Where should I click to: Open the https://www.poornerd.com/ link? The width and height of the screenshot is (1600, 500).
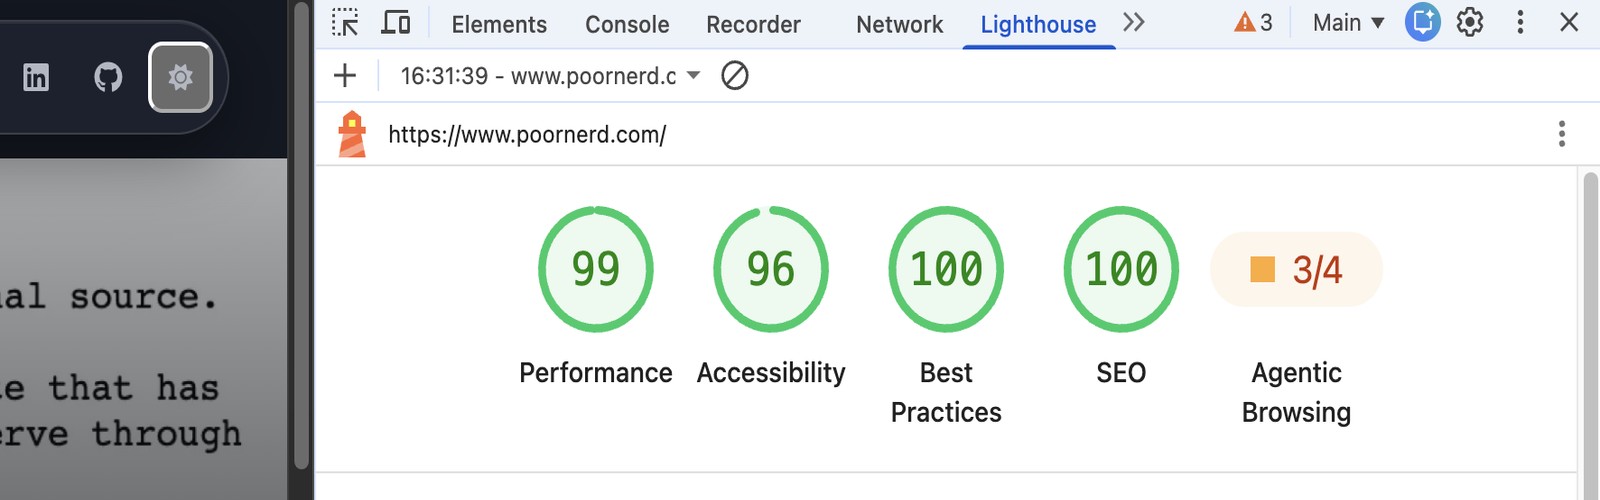527,134
